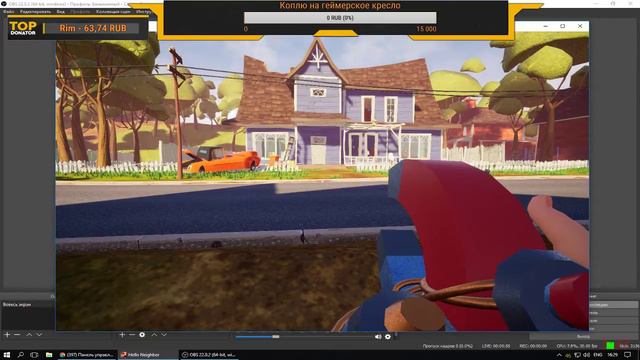Open File Explorer from the taskbar
The width and height of the screenshot is (640, 360).
pyautogui.click(x=49, y=355)
